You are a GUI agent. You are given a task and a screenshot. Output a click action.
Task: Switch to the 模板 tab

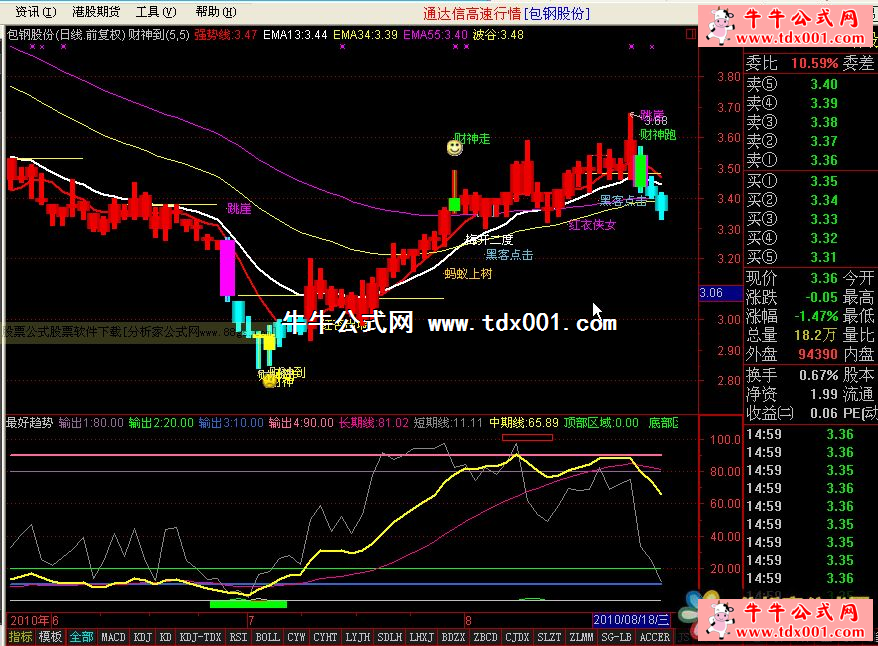click(50, 637)
